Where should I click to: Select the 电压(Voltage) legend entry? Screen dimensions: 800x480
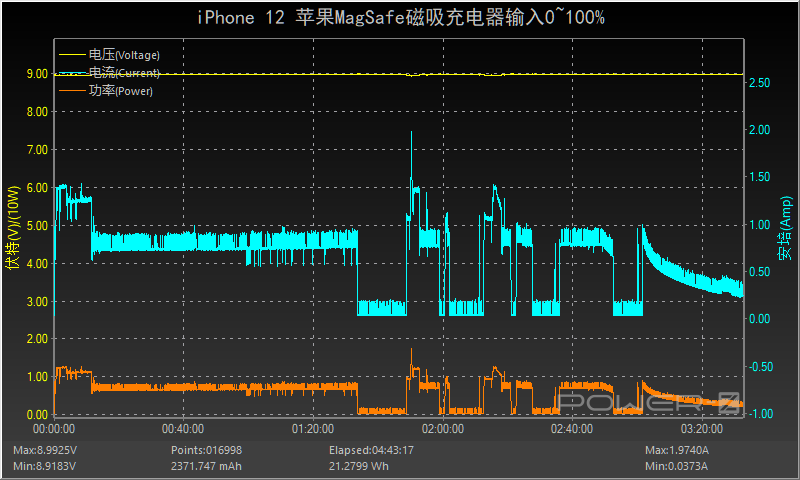pos(110,55)
